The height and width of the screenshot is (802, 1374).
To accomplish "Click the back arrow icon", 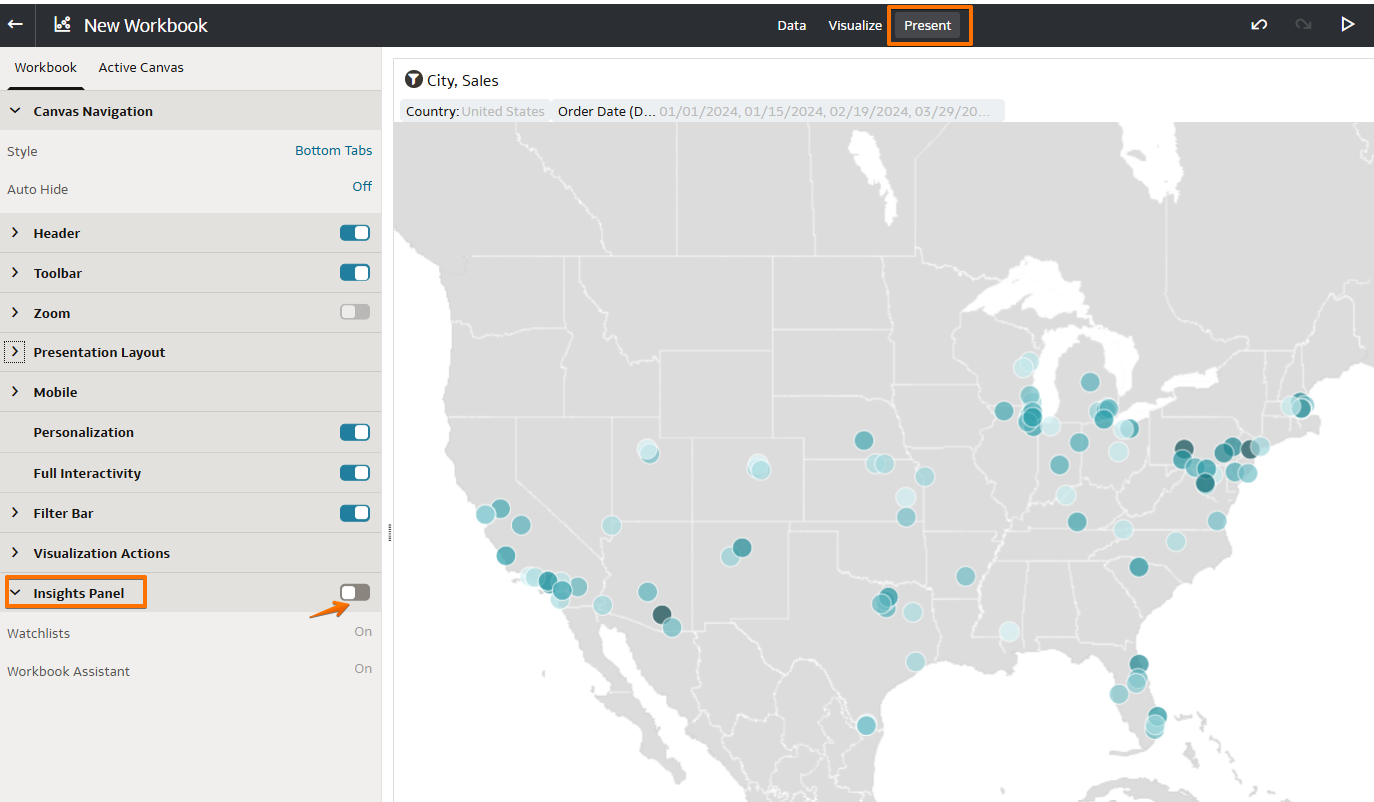I will [x=16, y=24].
